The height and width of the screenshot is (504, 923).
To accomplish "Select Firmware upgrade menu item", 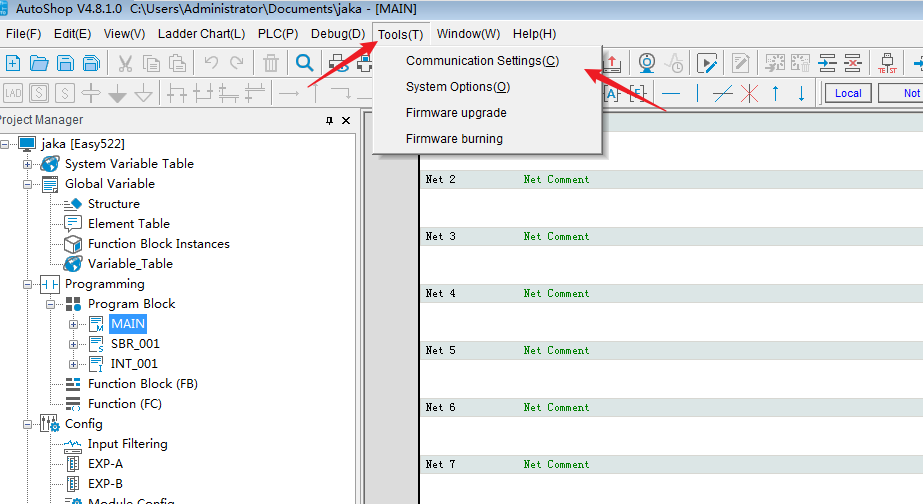I will (x=456, y=113).
